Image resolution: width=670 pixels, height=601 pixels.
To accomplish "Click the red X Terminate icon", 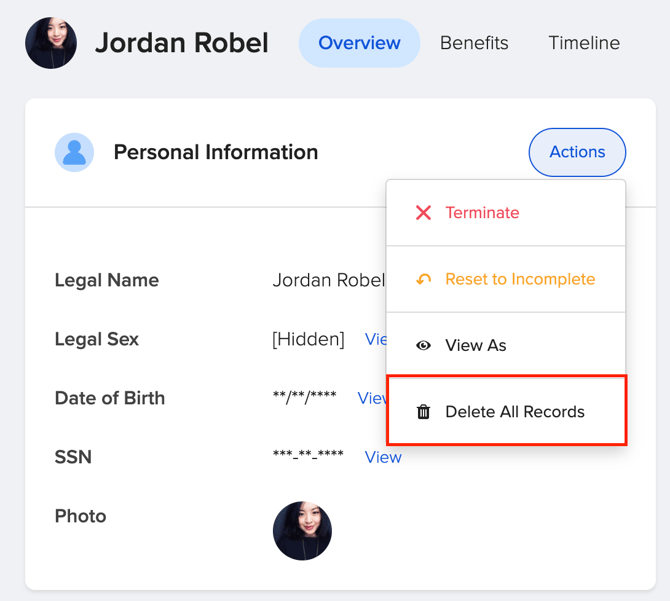I will pos(423,213).
